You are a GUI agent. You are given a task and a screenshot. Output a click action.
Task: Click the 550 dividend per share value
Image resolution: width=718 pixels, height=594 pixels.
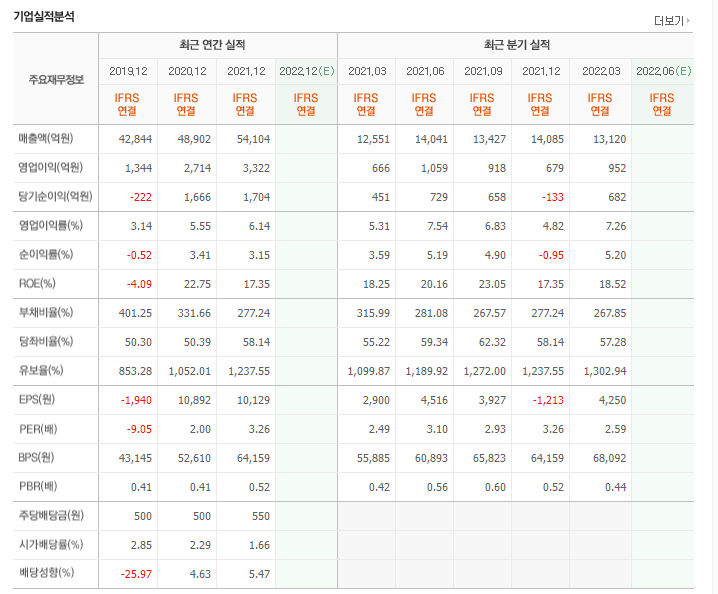[261, 516]
